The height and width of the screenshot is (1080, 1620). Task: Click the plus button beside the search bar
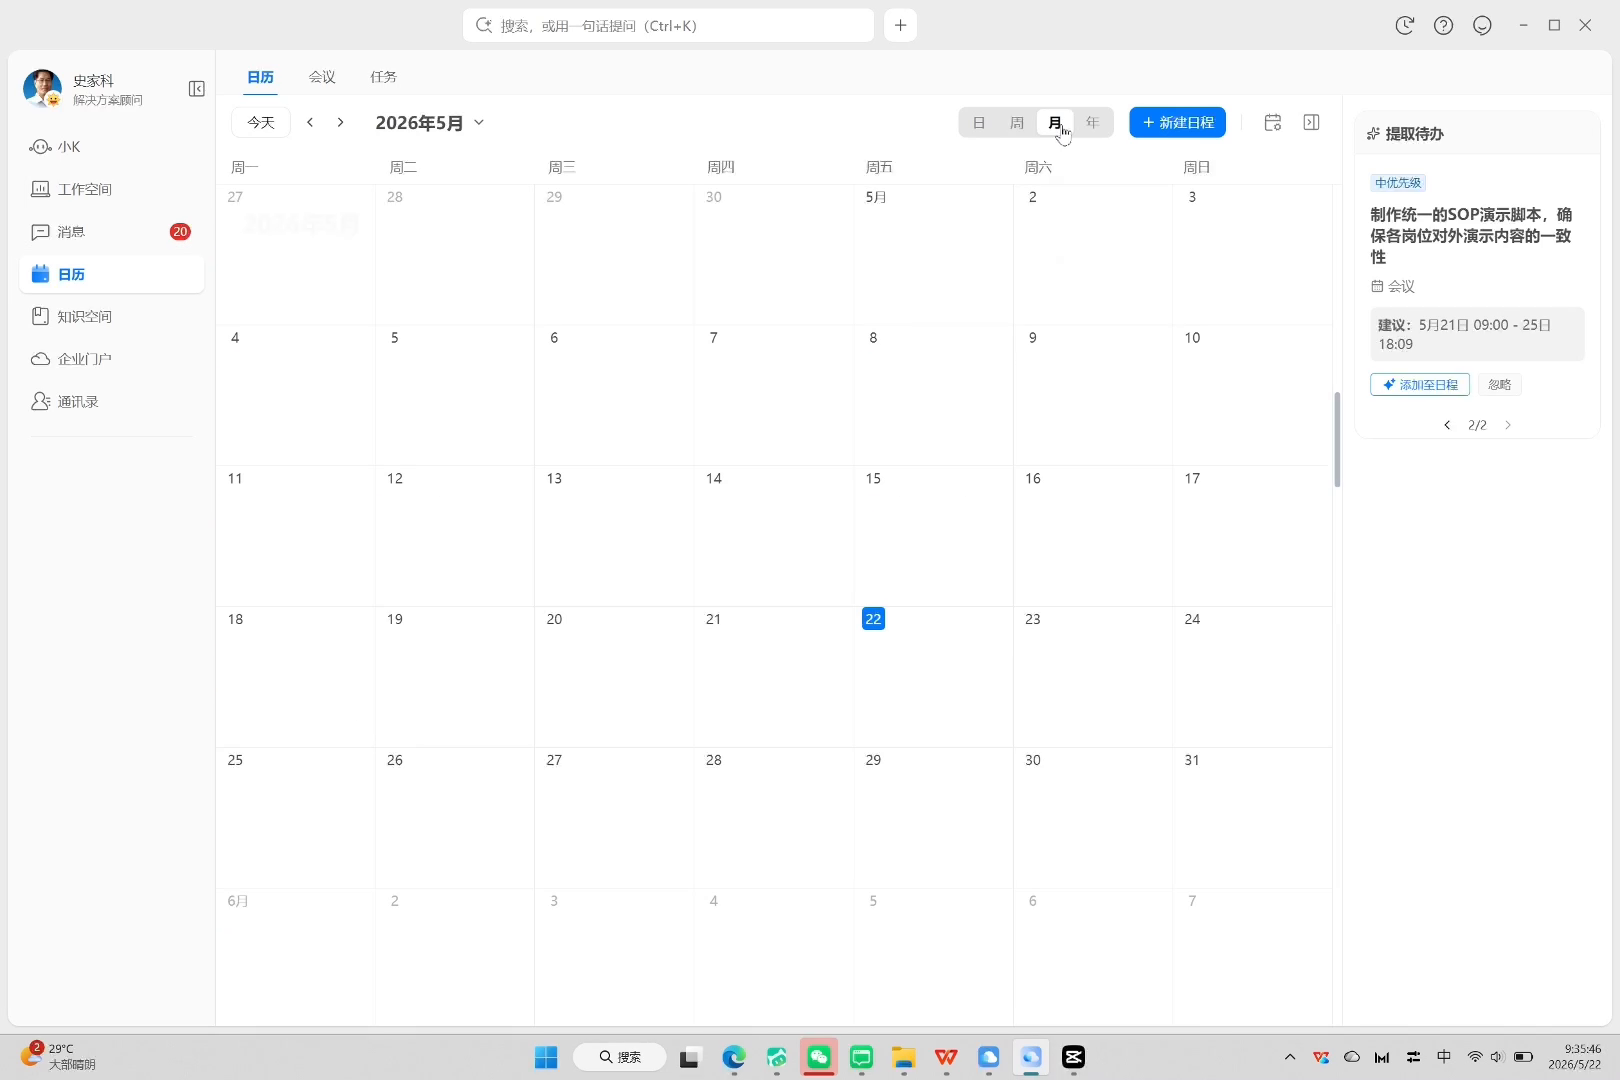coord(900,25)
